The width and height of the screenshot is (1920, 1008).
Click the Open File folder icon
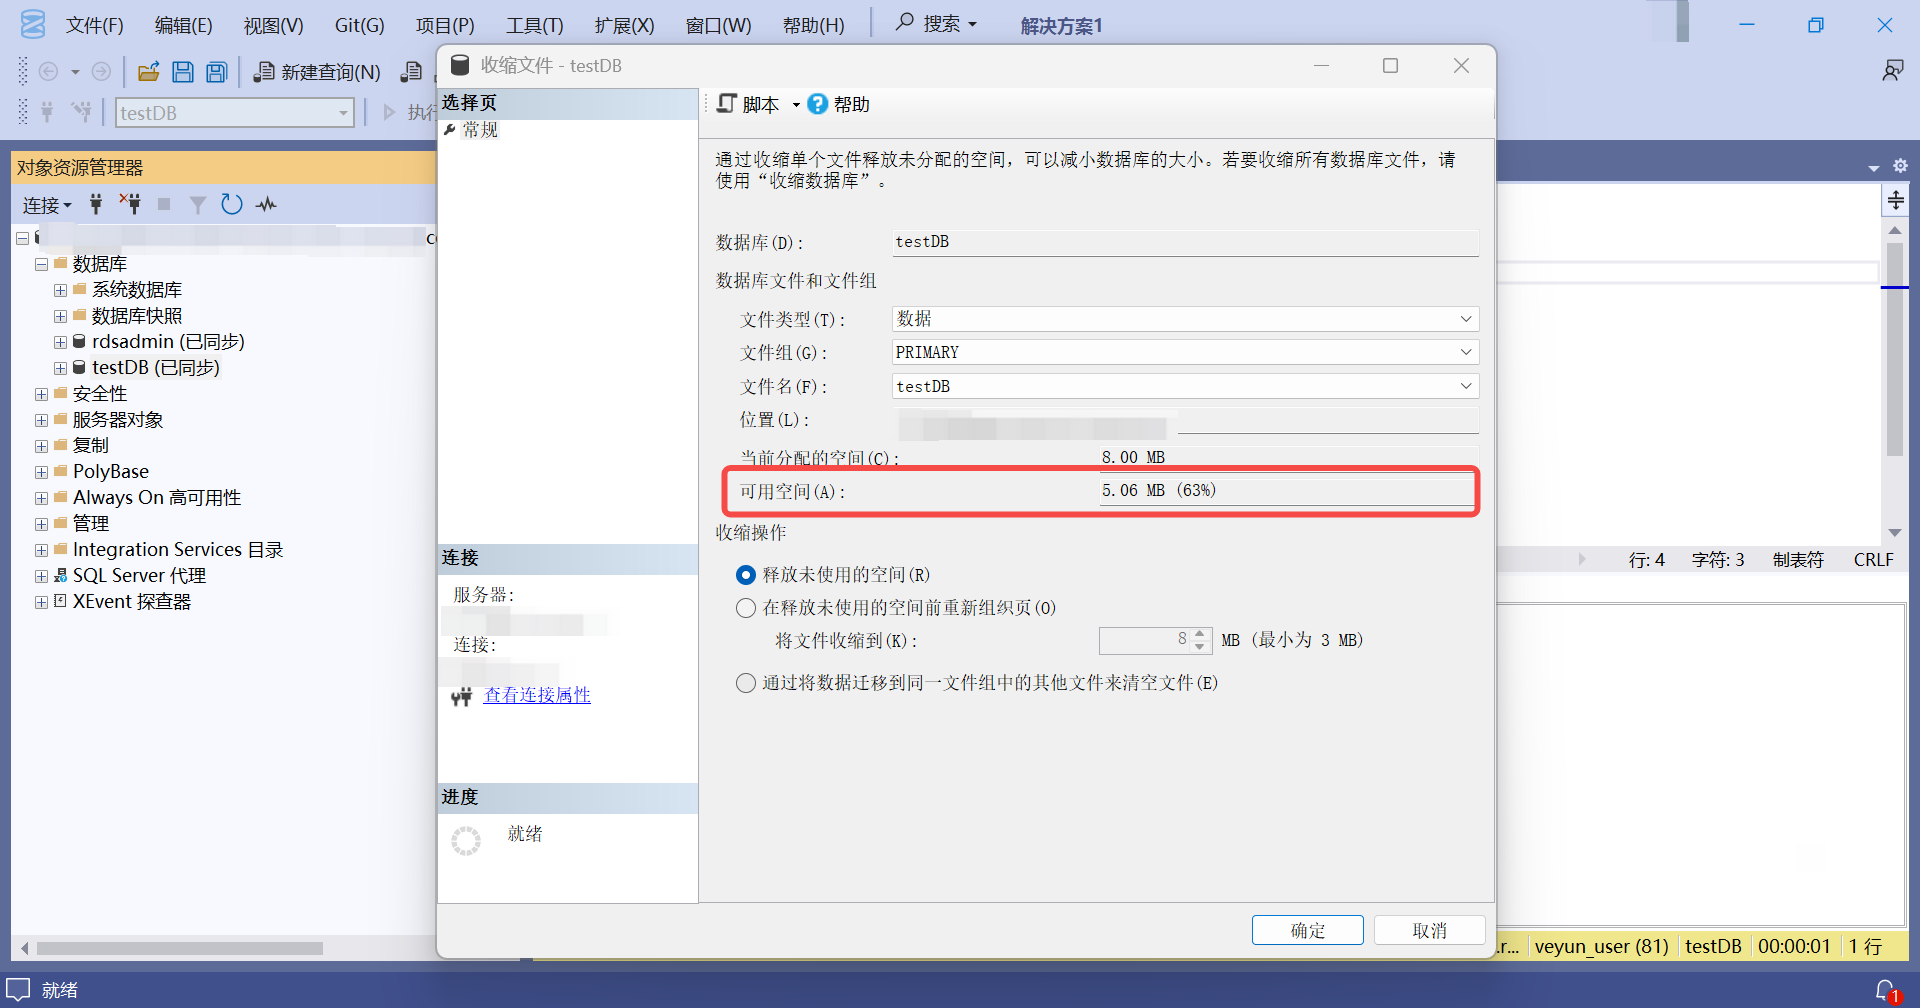click(149, 72)
